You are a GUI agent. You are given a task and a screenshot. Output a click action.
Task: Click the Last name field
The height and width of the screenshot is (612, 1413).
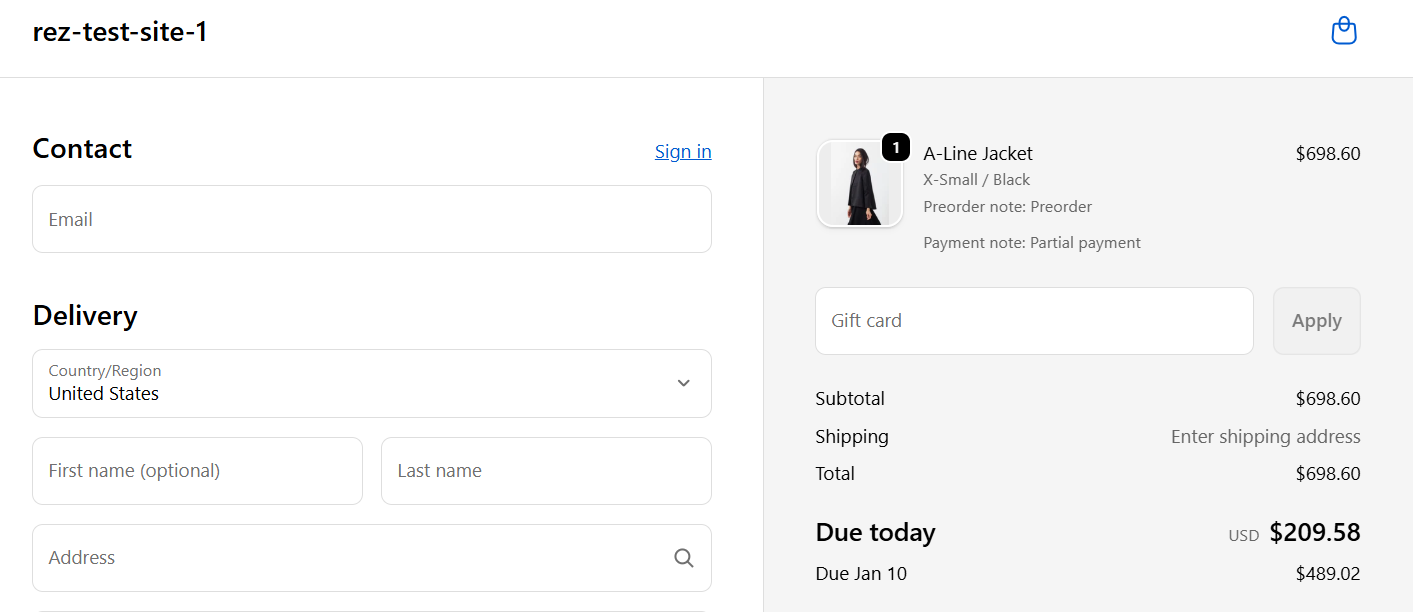[x=545, y=471]
